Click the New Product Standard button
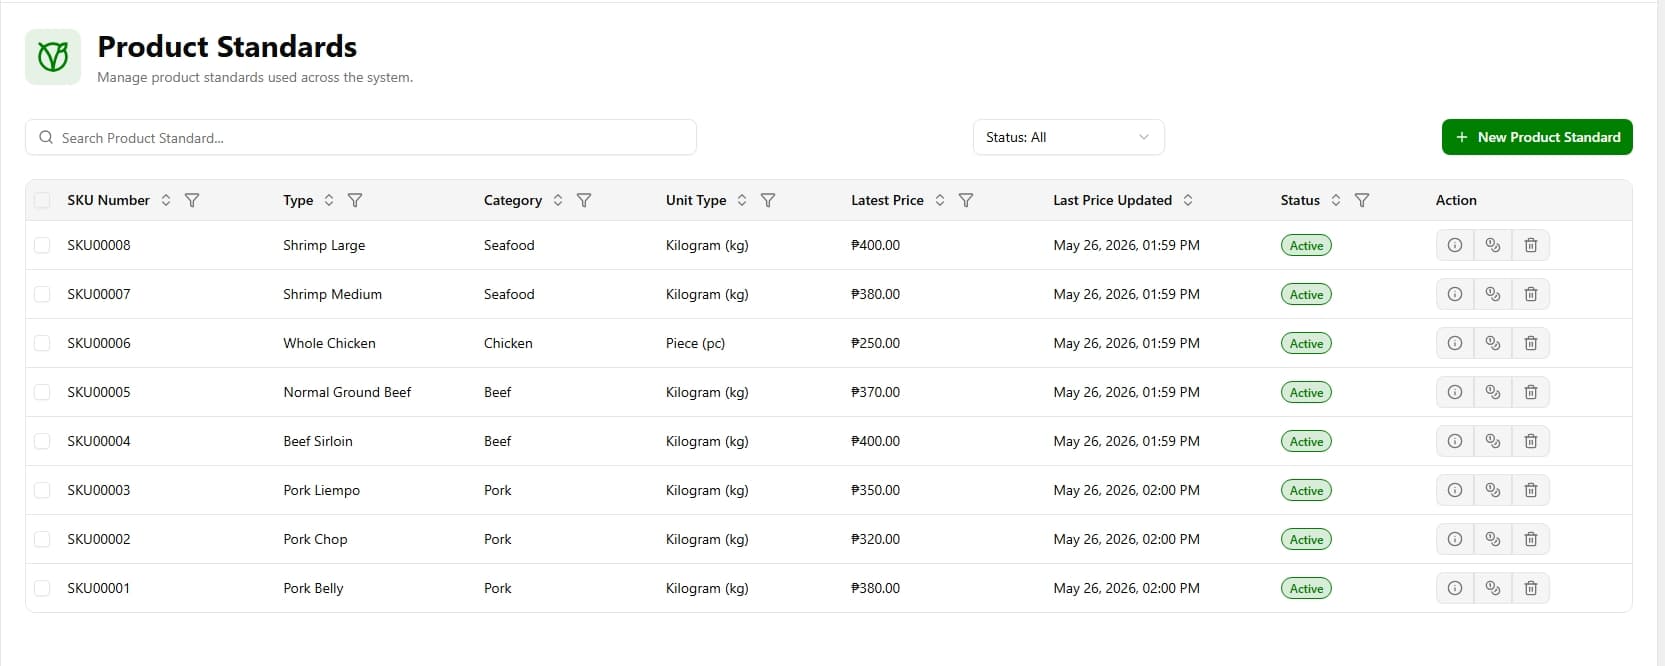The image size is (1665, 666). tap(1537, 137)
